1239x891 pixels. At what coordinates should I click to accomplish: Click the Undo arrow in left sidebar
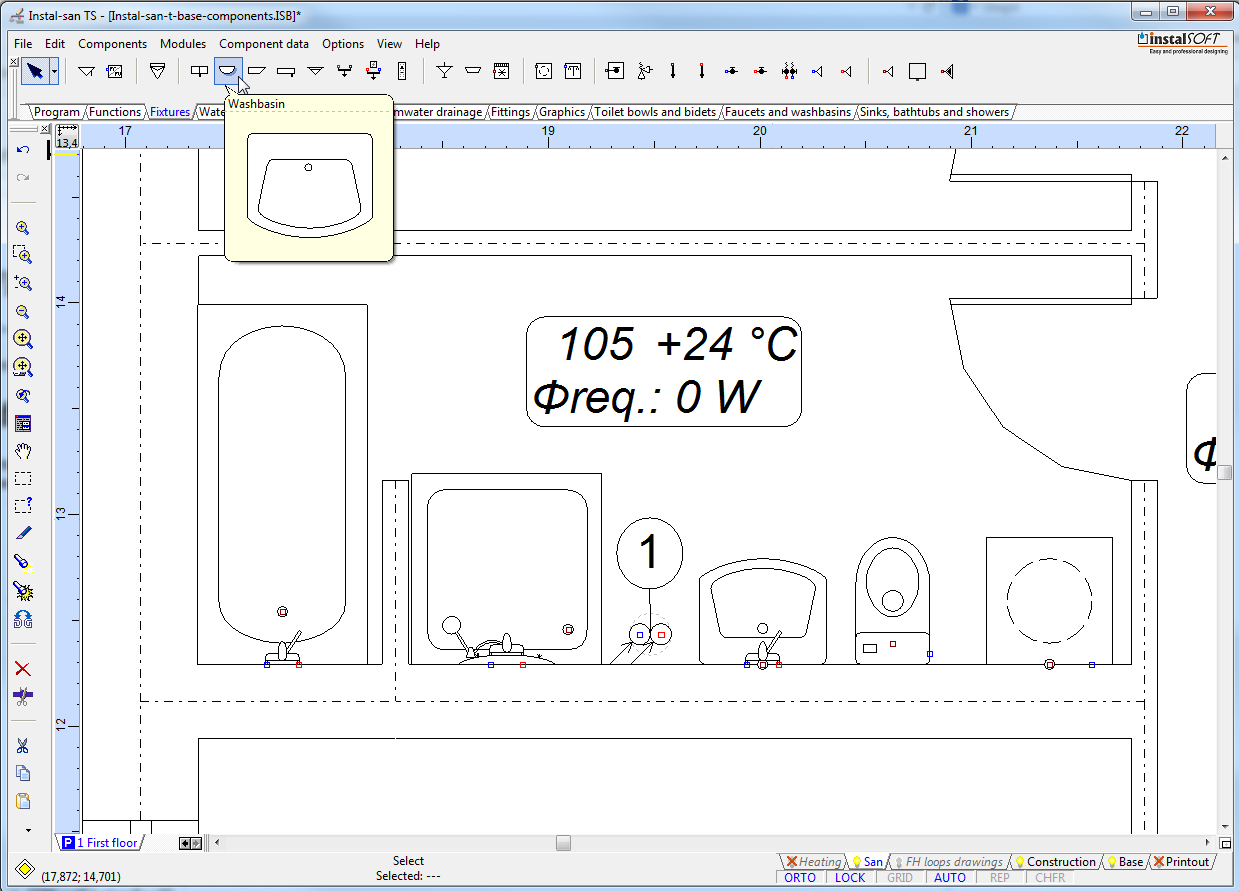coord(23,149)
